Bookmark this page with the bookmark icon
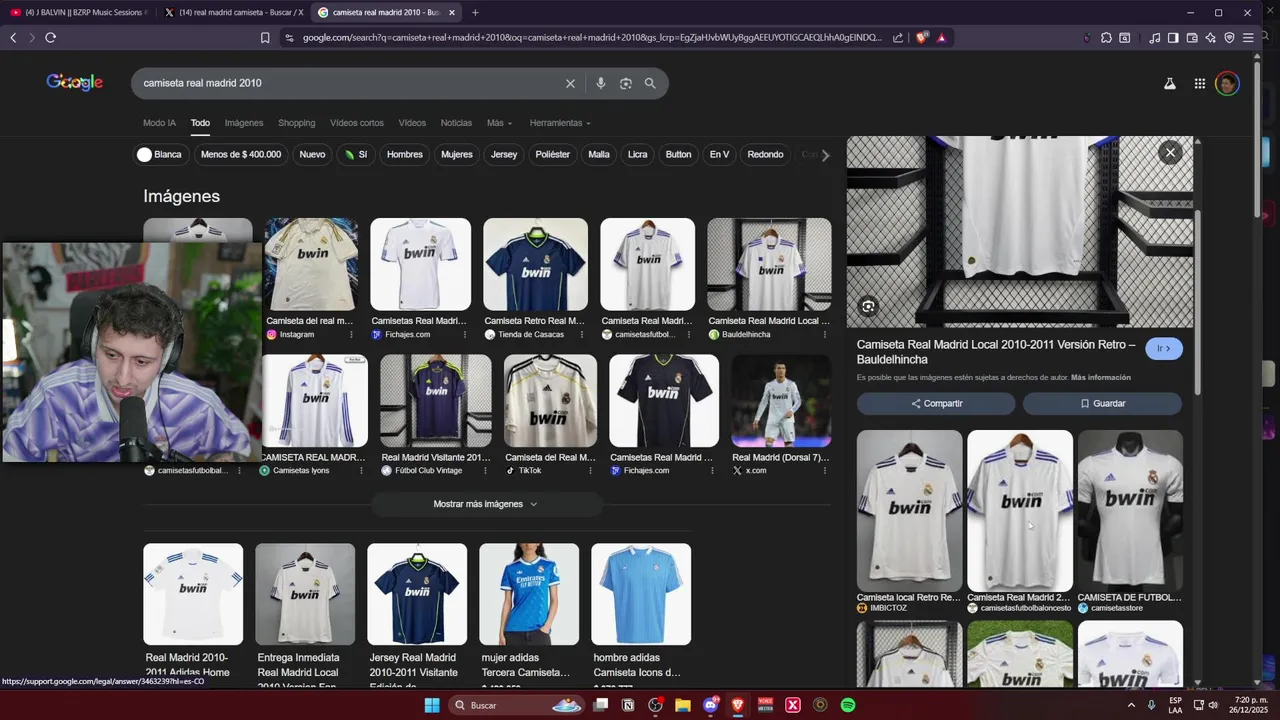 pos(265,38)
